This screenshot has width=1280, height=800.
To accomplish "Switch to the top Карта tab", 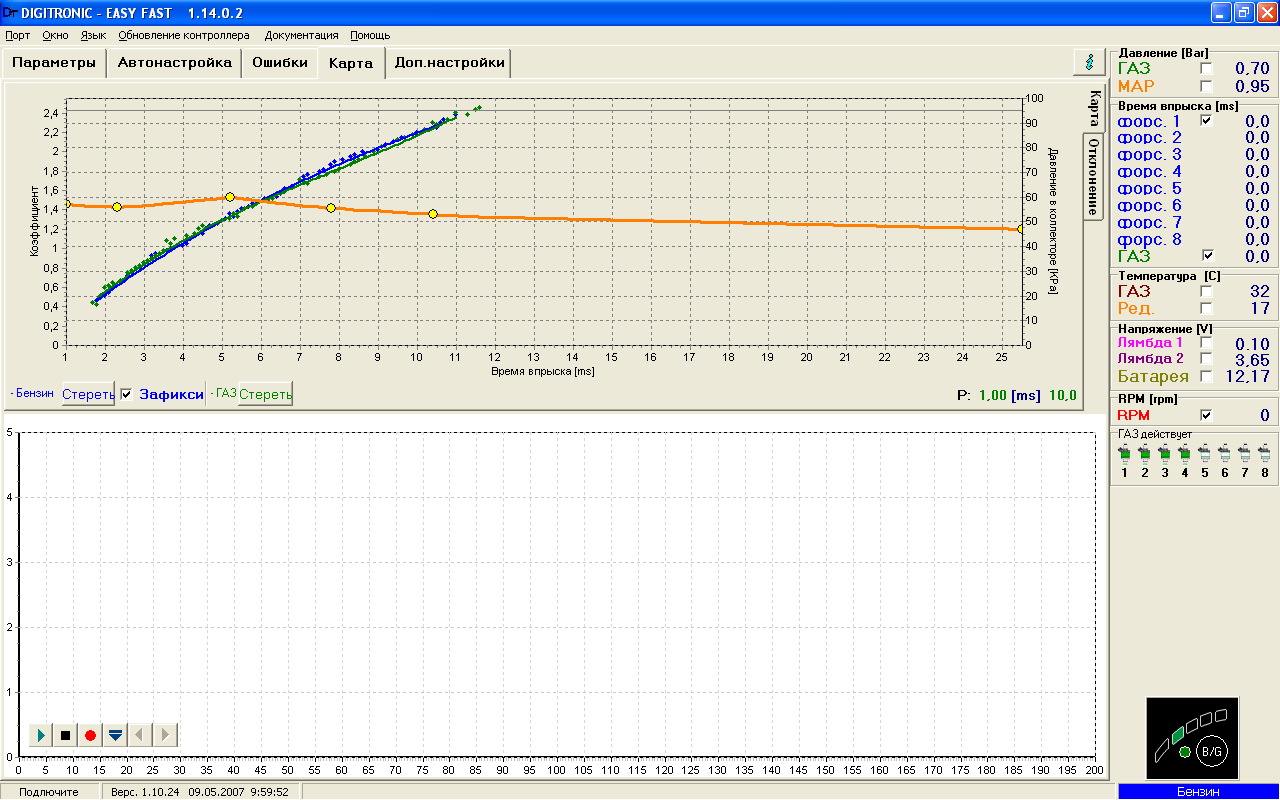I will point(351,62).
